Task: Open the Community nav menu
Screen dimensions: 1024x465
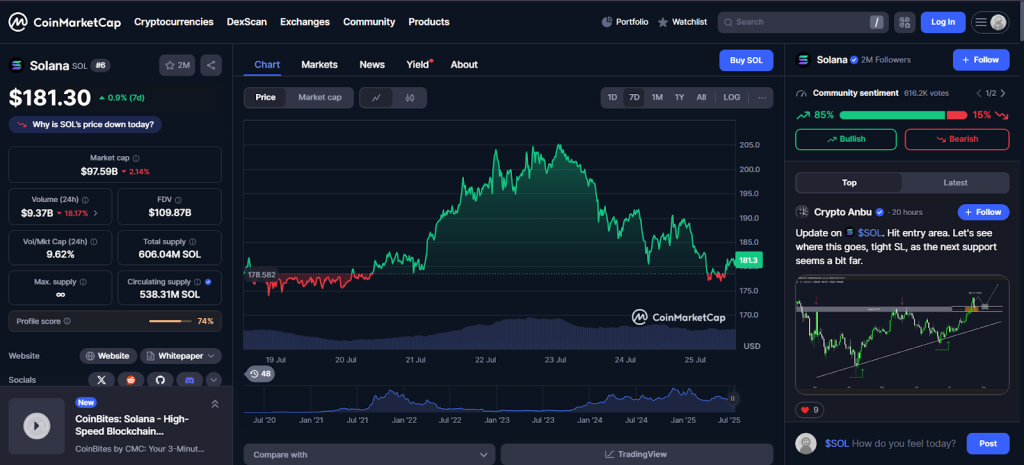Action: point(369,22)
